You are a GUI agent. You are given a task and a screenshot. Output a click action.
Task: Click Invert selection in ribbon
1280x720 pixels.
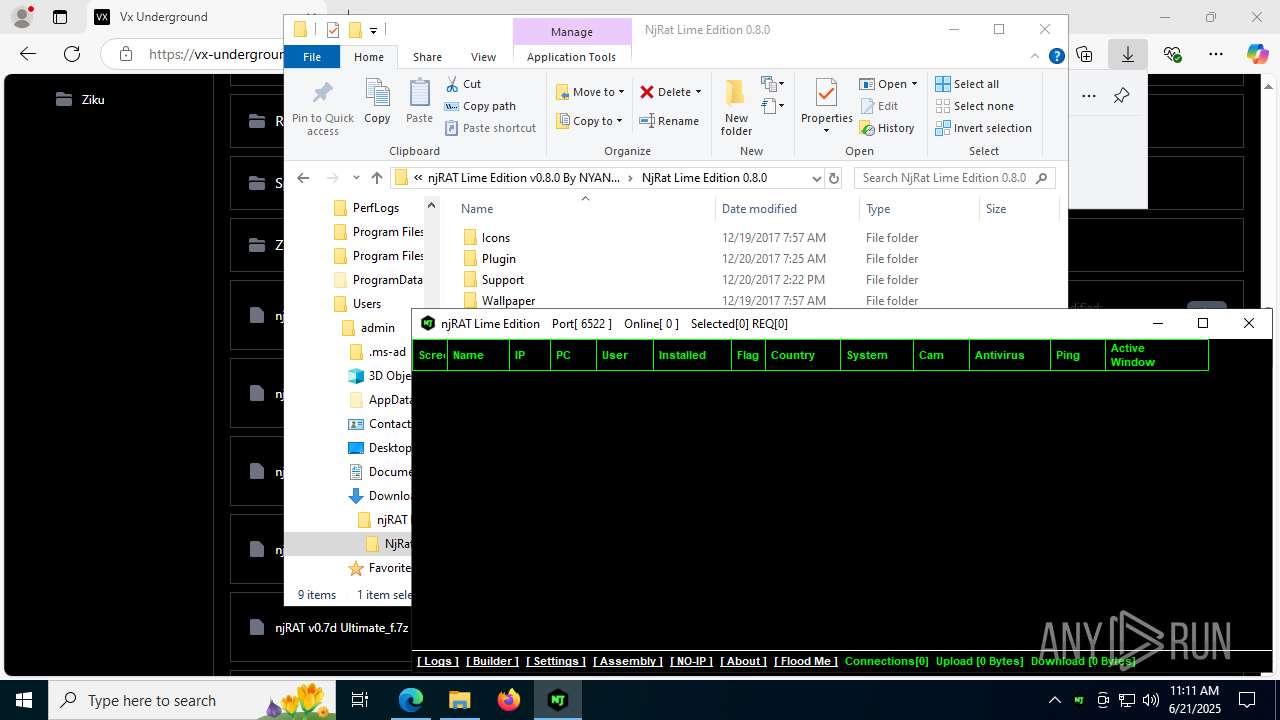983,128
